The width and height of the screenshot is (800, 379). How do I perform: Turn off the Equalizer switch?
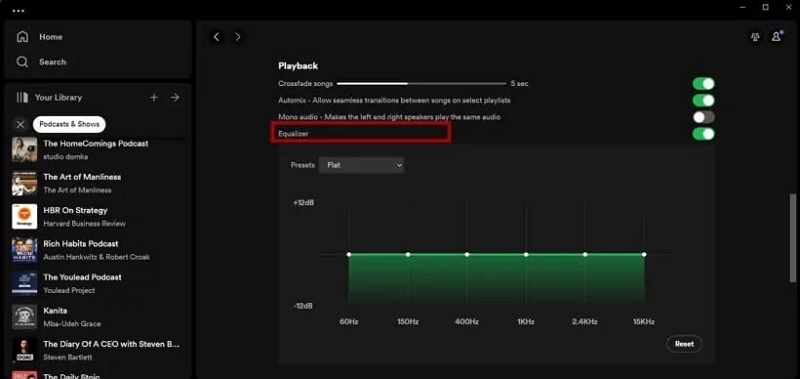[704, 134]
